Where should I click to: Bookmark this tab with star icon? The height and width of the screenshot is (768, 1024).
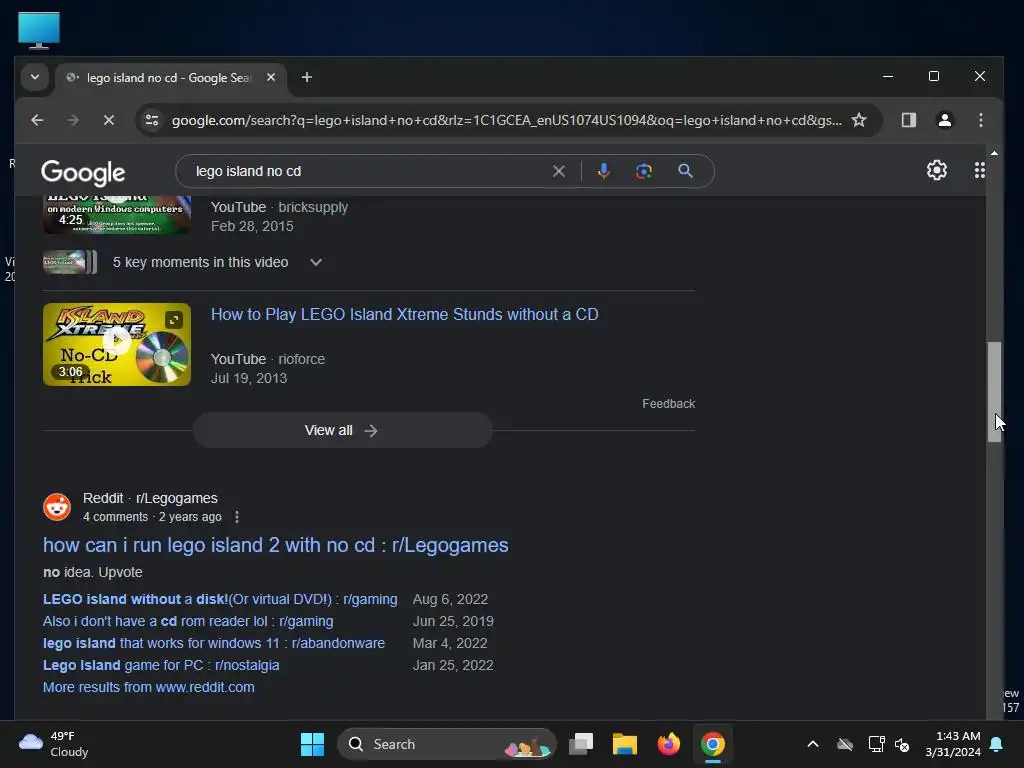(x=859, y=120)
